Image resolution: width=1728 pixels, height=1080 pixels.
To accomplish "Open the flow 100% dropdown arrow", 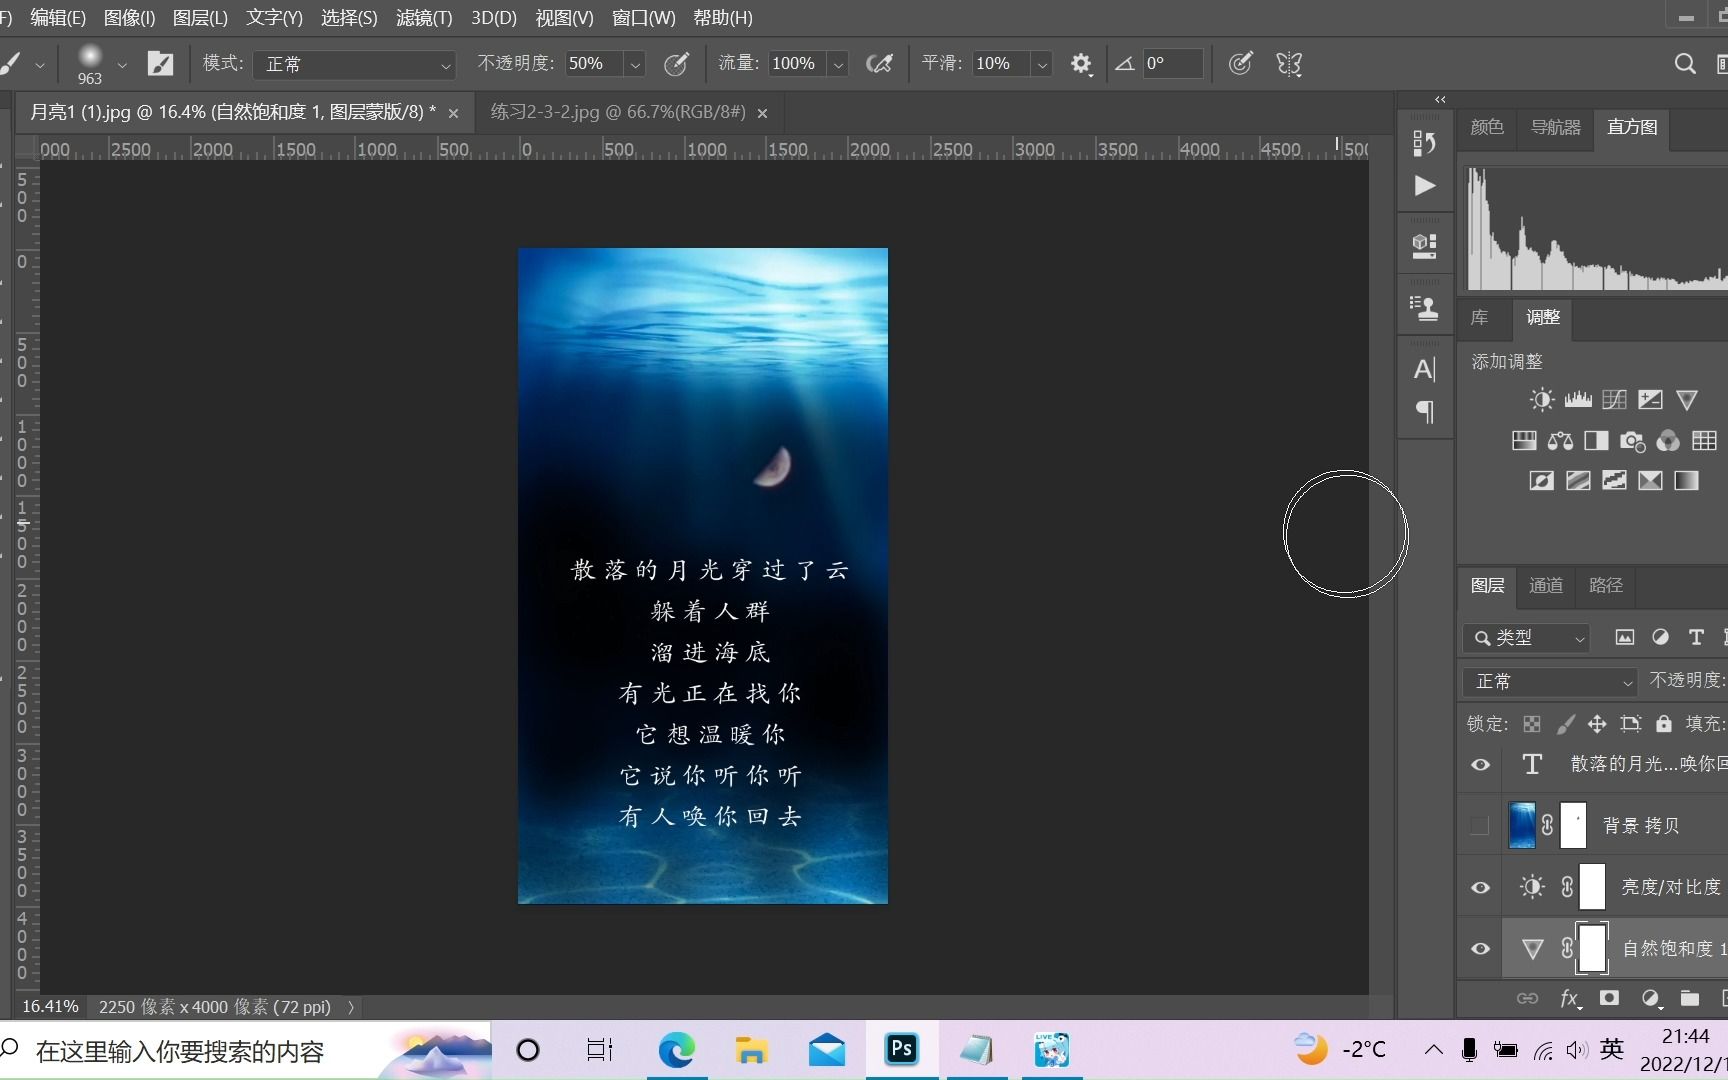I will (x=838, y=64).
